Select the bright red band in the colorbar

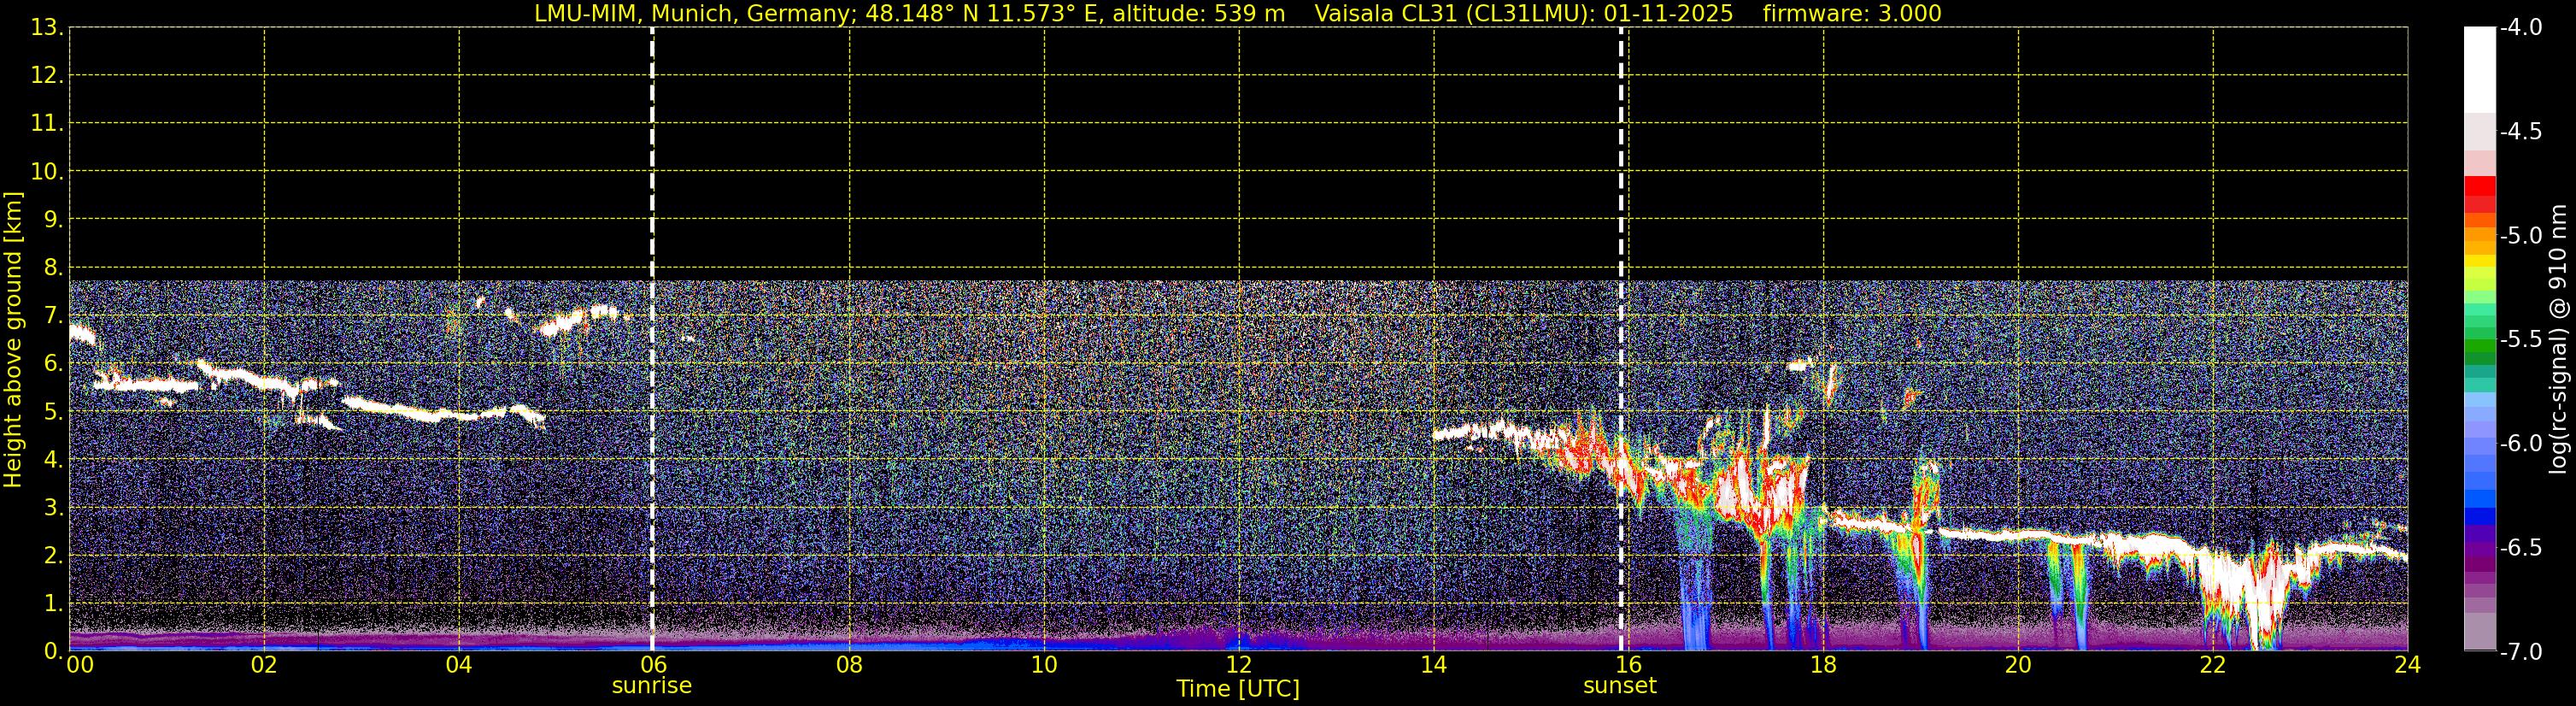2479,187
